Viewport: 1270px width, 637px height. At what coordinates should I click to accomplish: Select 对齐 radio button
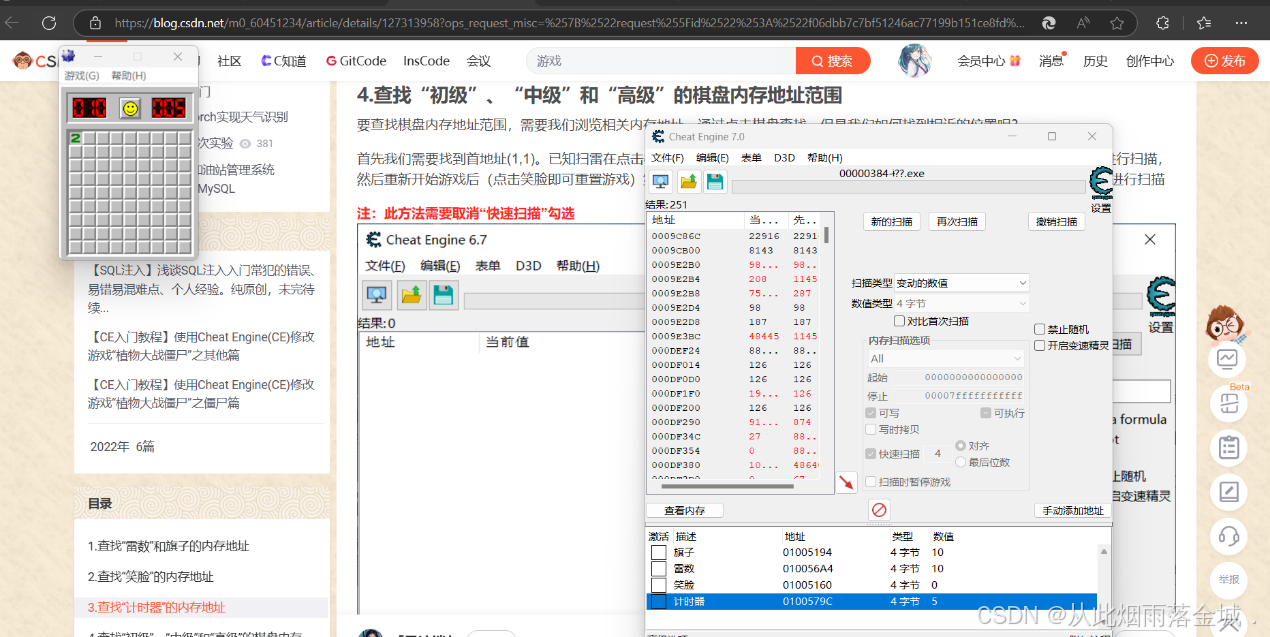(961, 446)
